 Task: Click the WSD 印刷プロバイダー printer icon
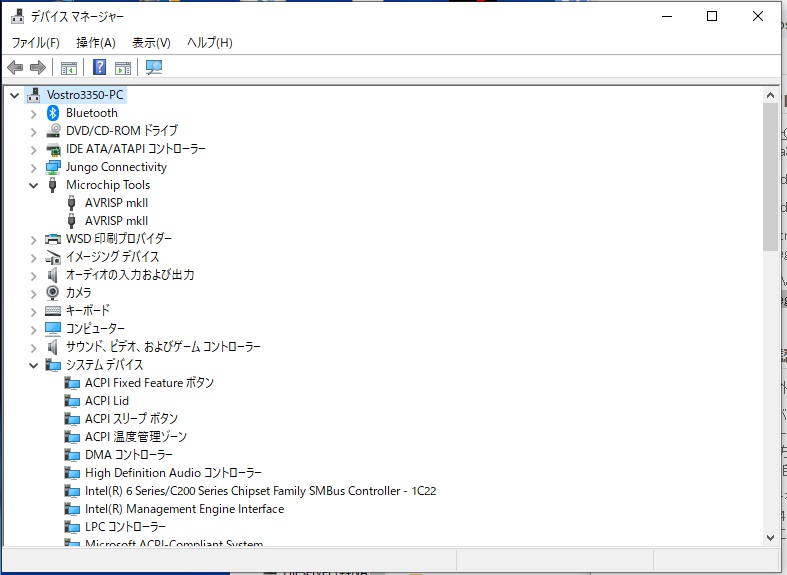(x=53, y=239)
